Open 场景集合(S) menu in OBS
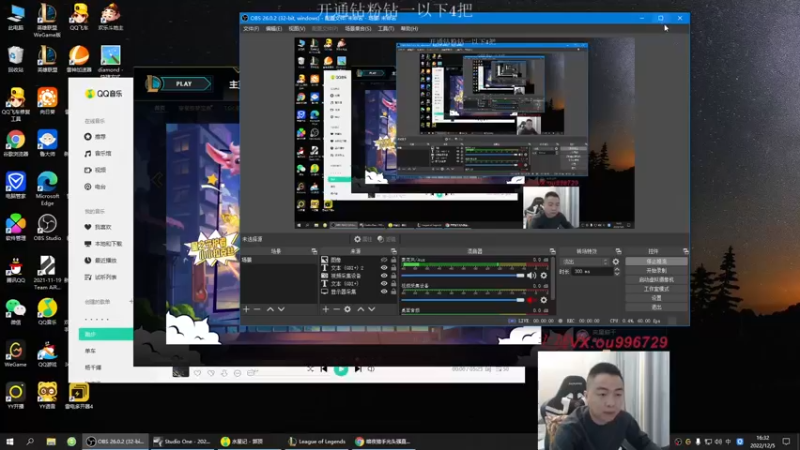 (358, 29)
